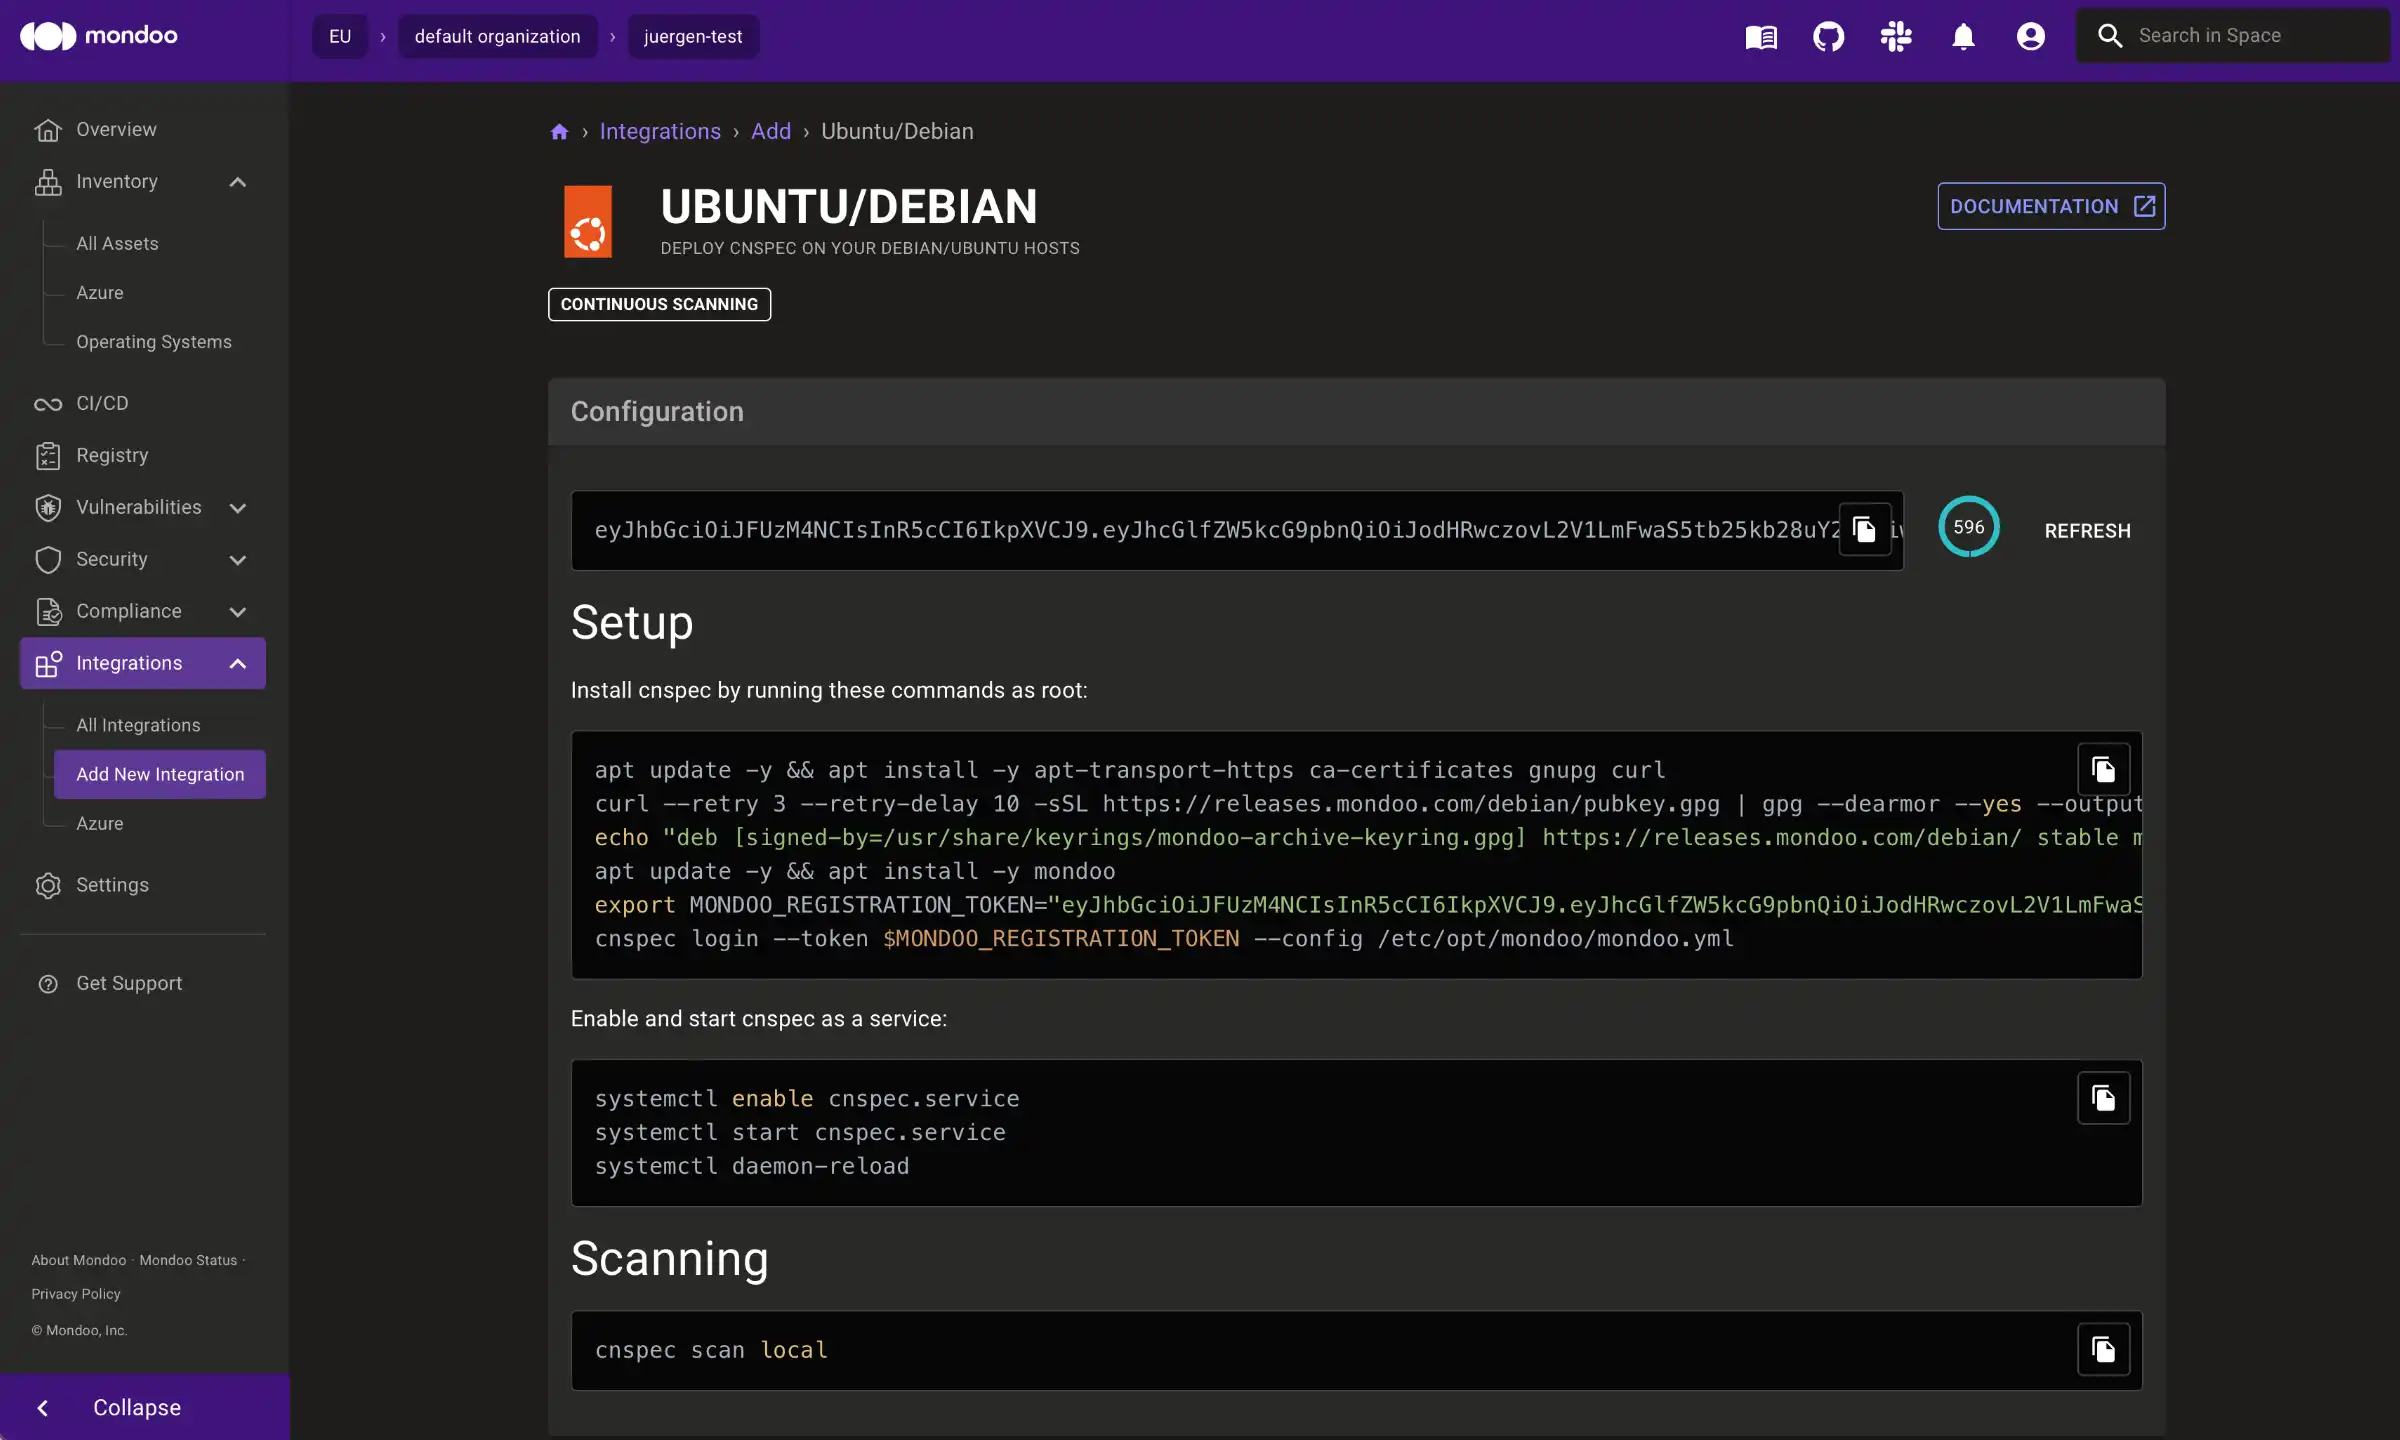Copy the install commands code block
This screenshot has width=2400, height=1440.
coord(2103,769)
